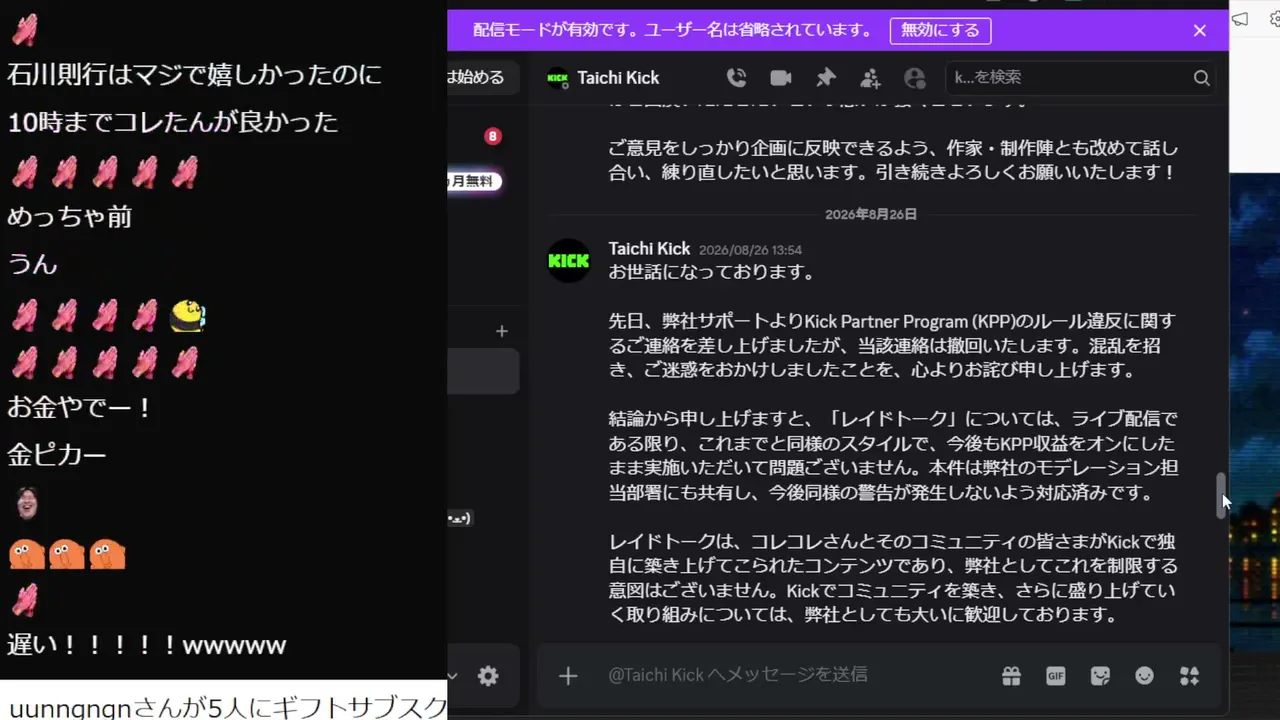Image resolution: width=1280 pixels, height=720 pixels.
Task: Click chat line 石川則行はマジで嬉しかったのに
Action: point(194,75)
